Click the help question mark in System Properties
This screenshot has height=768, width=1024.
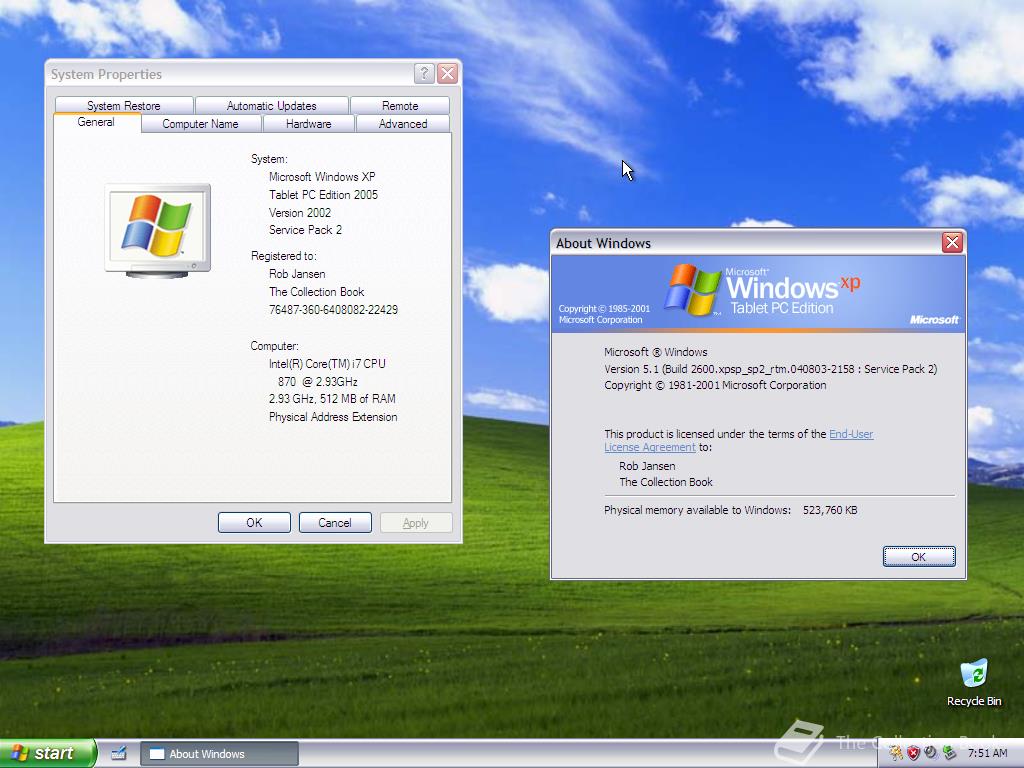pos(423,73)
